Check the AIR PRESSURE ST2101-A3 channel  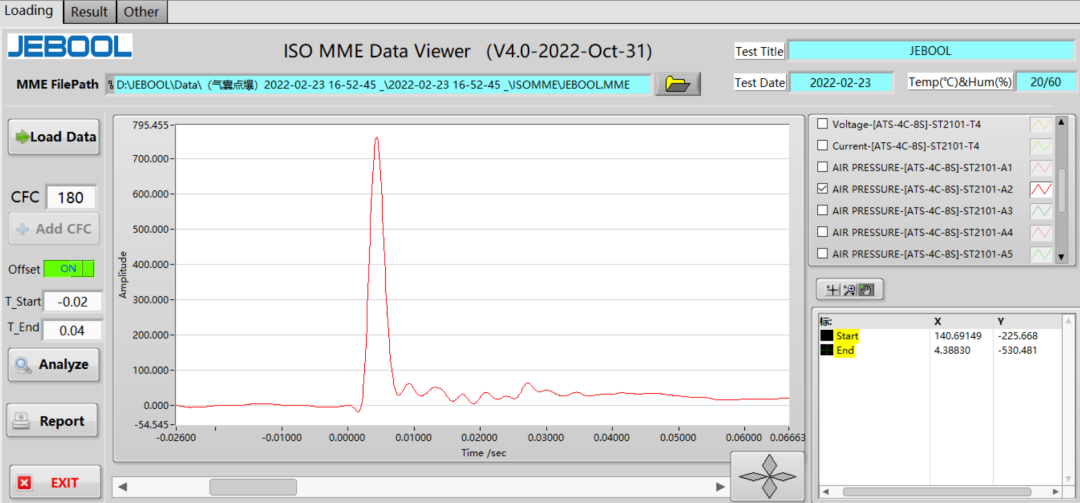tap(823, 211)
